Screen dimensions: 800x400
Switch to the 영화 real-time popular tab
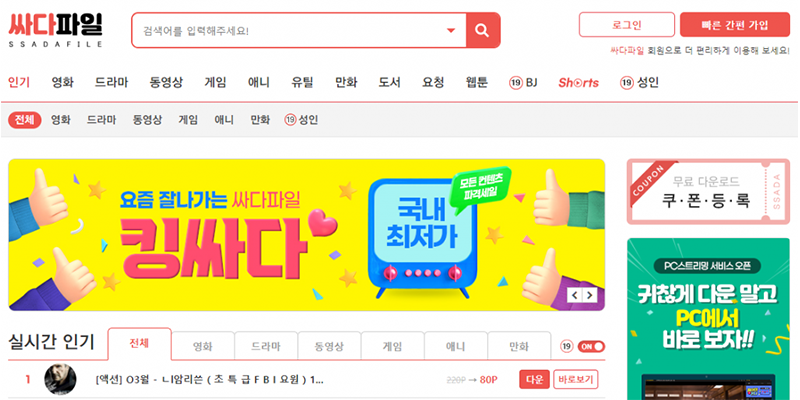coord(203,346)
